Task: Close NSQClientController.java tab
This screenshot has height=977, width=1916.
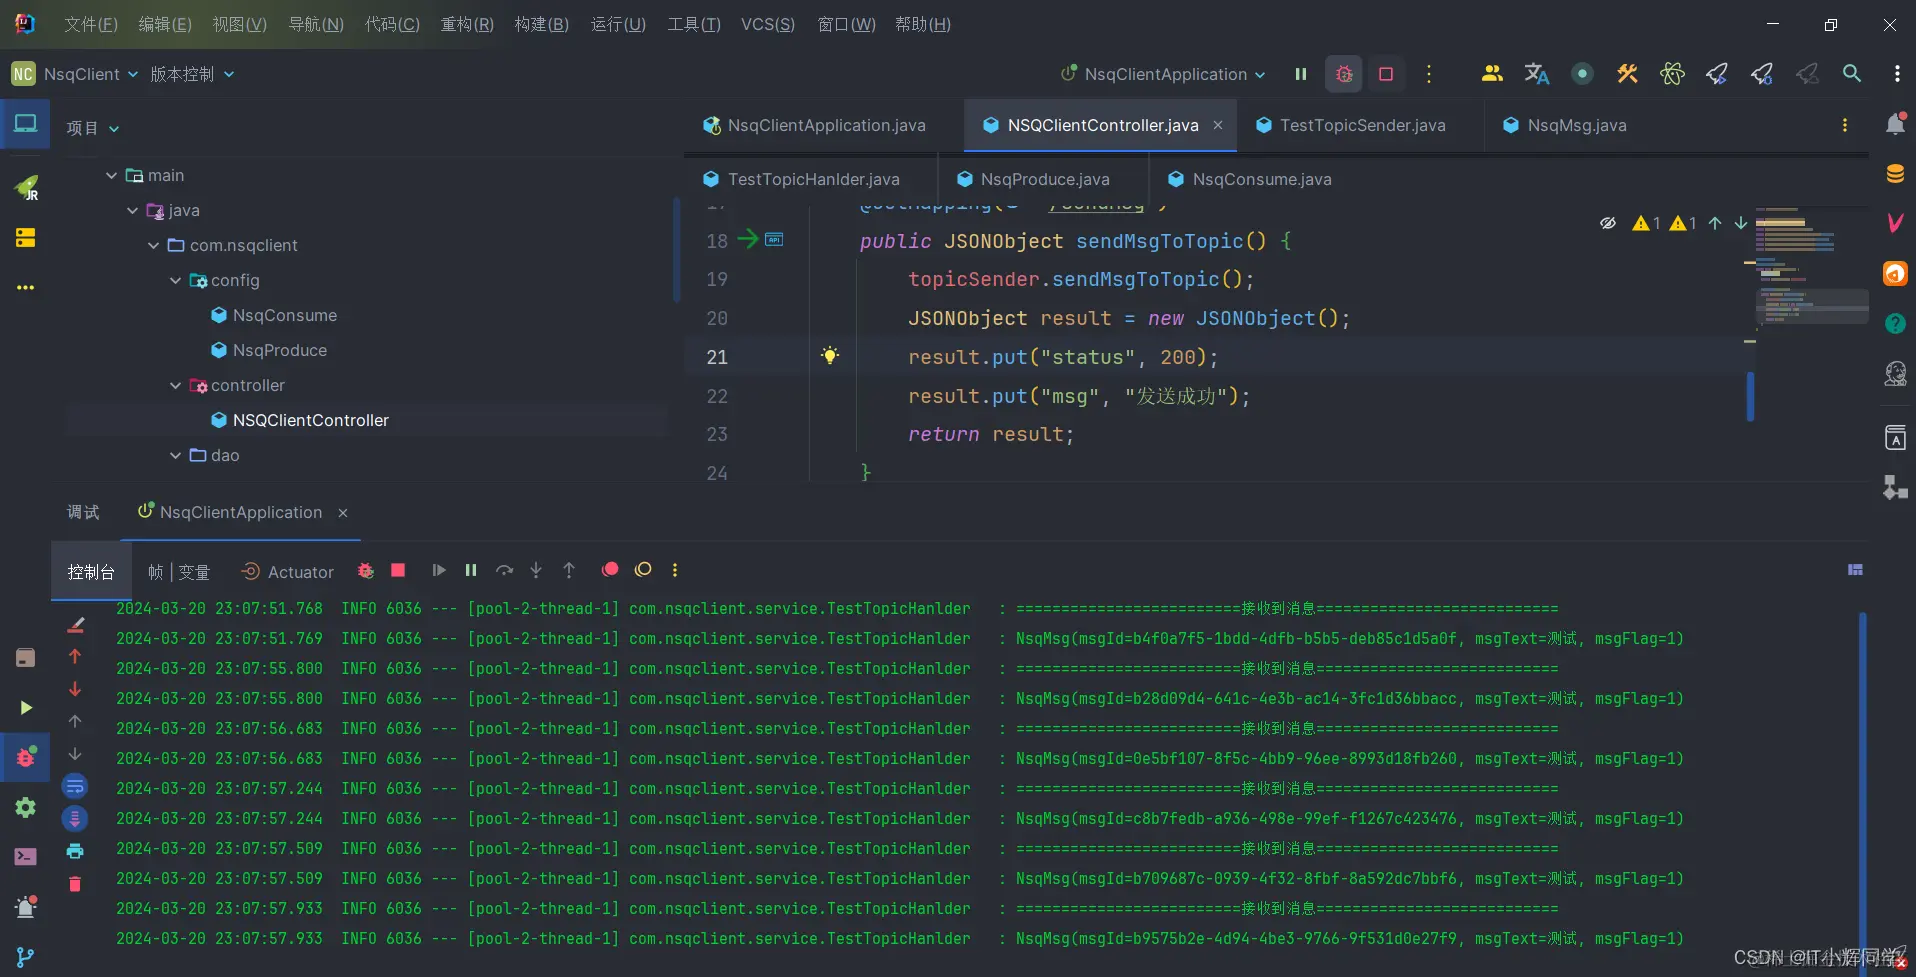Action: (1218, 125)
